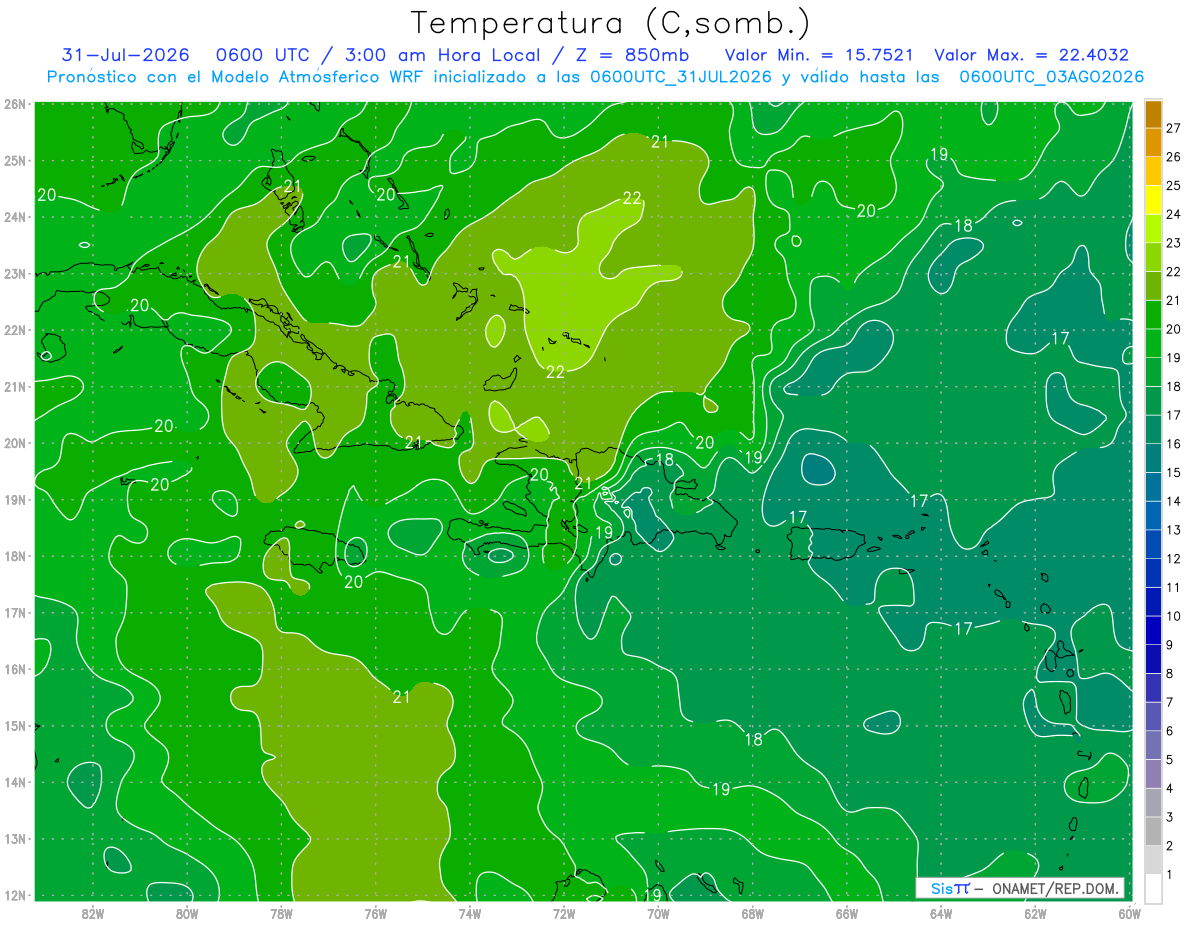Click the colorbar value label '5'
Image resolution: width=1200 pixels, height=927 pixels.
(x=1170, y=760)
